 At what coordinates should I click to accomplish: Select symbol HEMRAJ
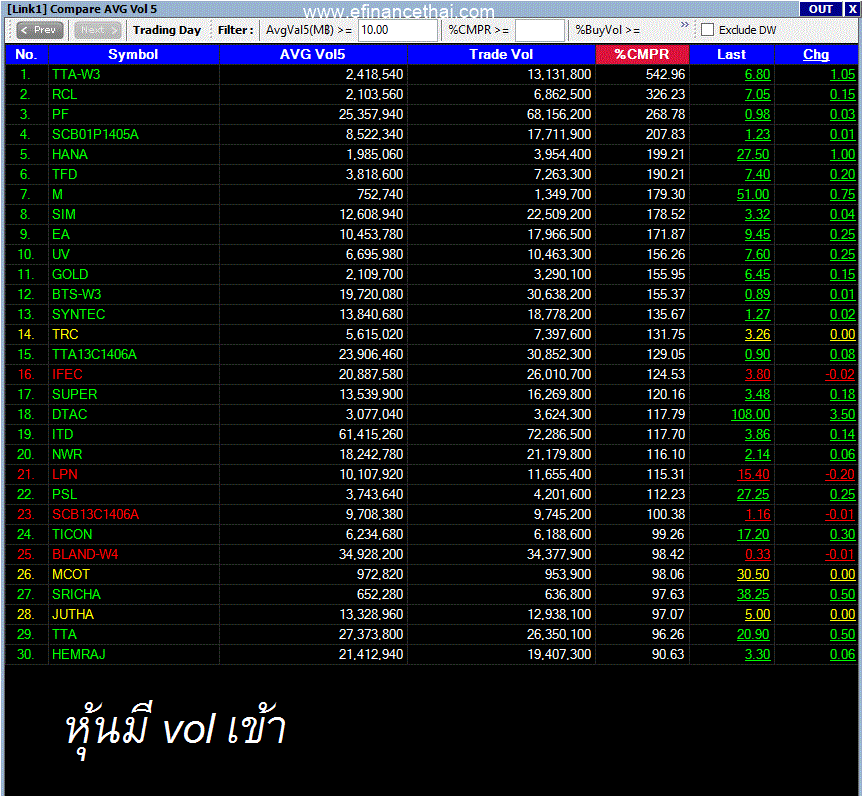(78, 655)
